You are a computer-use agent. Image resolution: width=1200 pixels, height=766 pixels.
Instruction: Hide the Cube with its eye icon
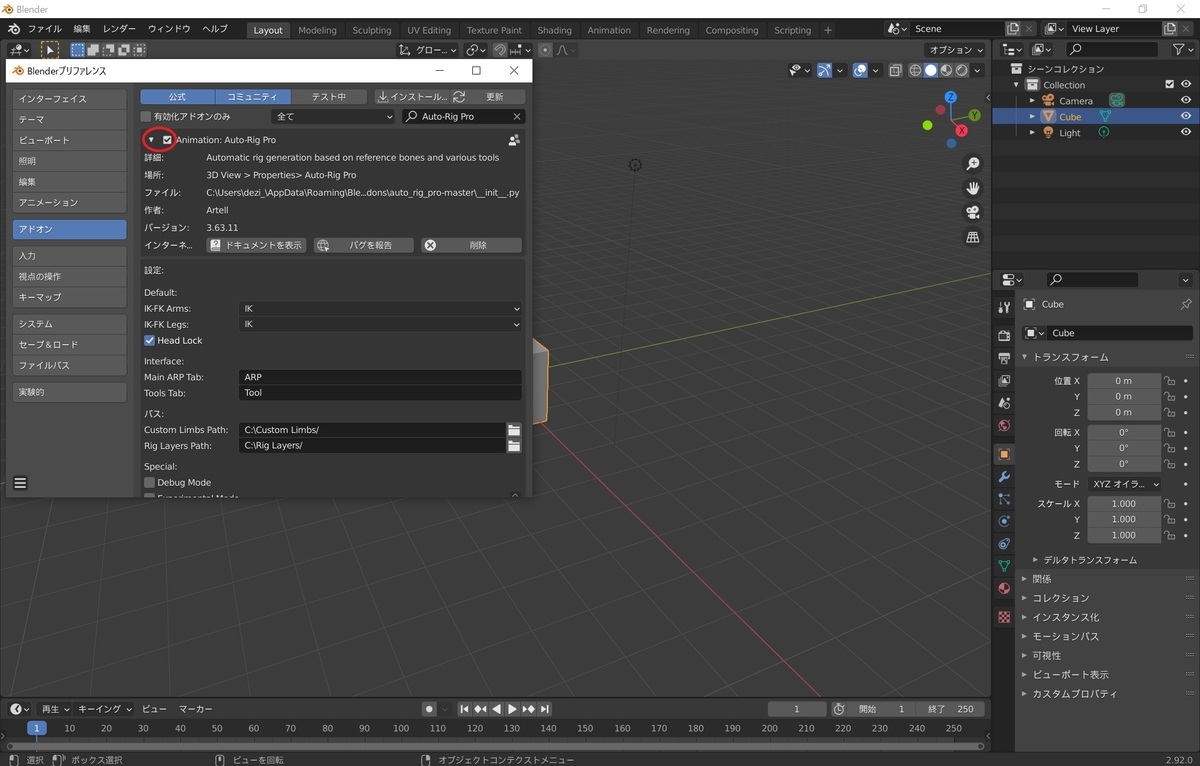pos(1186,116)
